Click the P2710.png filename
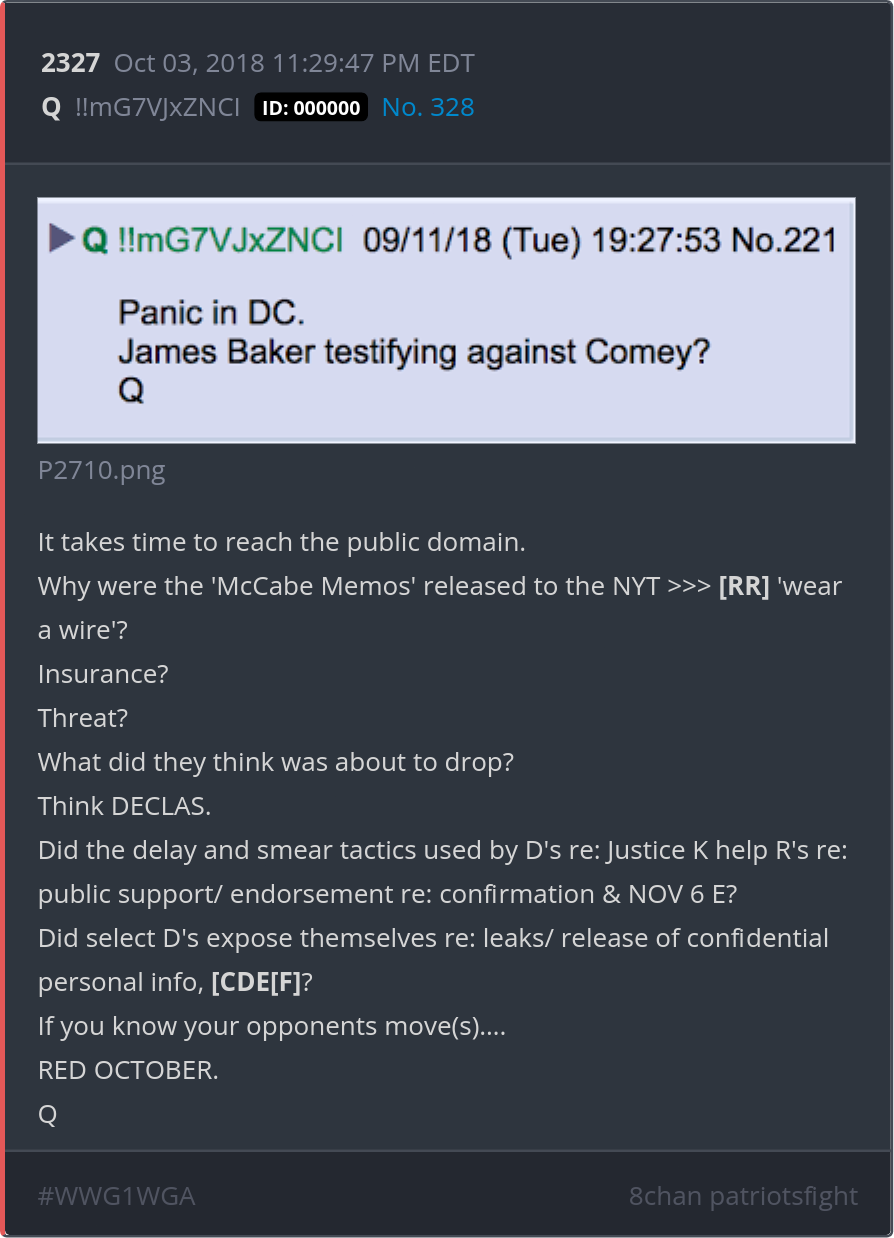Image resolution: width=894 pixels, height=1238 pixels. pos(102,470)
